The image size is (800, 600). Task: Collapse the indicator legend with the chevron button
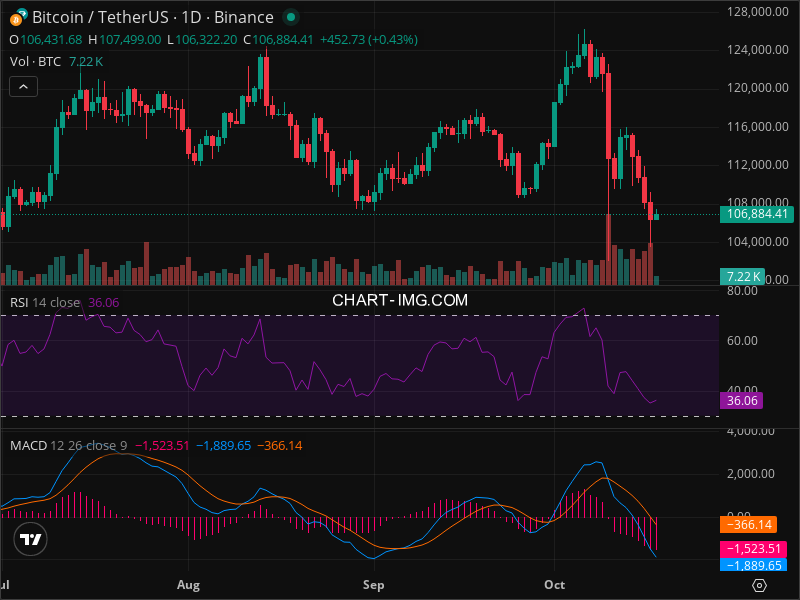(x=24, y=88)
